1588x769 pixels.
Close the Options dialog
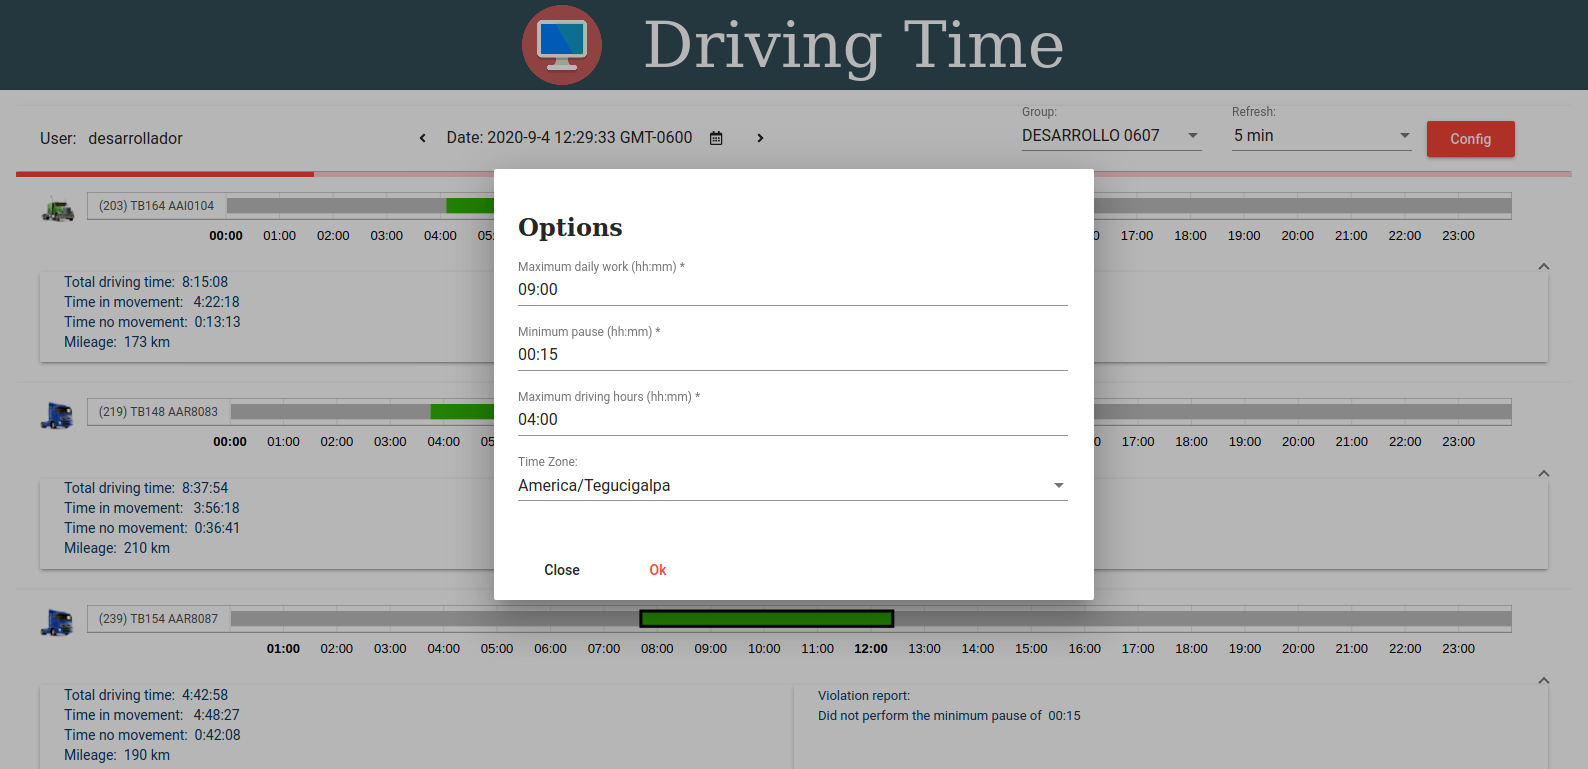(562, 570)
